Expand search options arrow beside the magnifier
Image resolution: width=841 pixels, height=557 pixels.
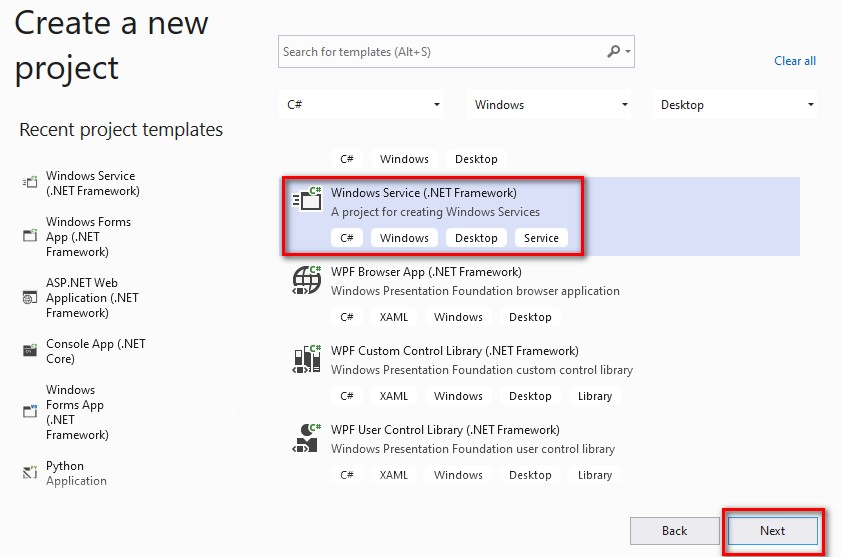[x=628, y=52]
